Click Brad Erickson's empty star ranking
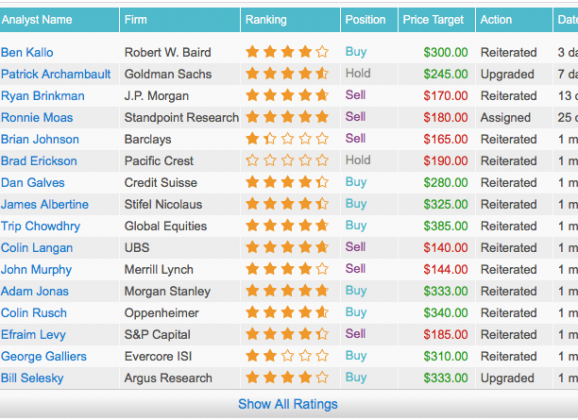Viewport: 578px width, 420px height. click(x=287, y=160)
